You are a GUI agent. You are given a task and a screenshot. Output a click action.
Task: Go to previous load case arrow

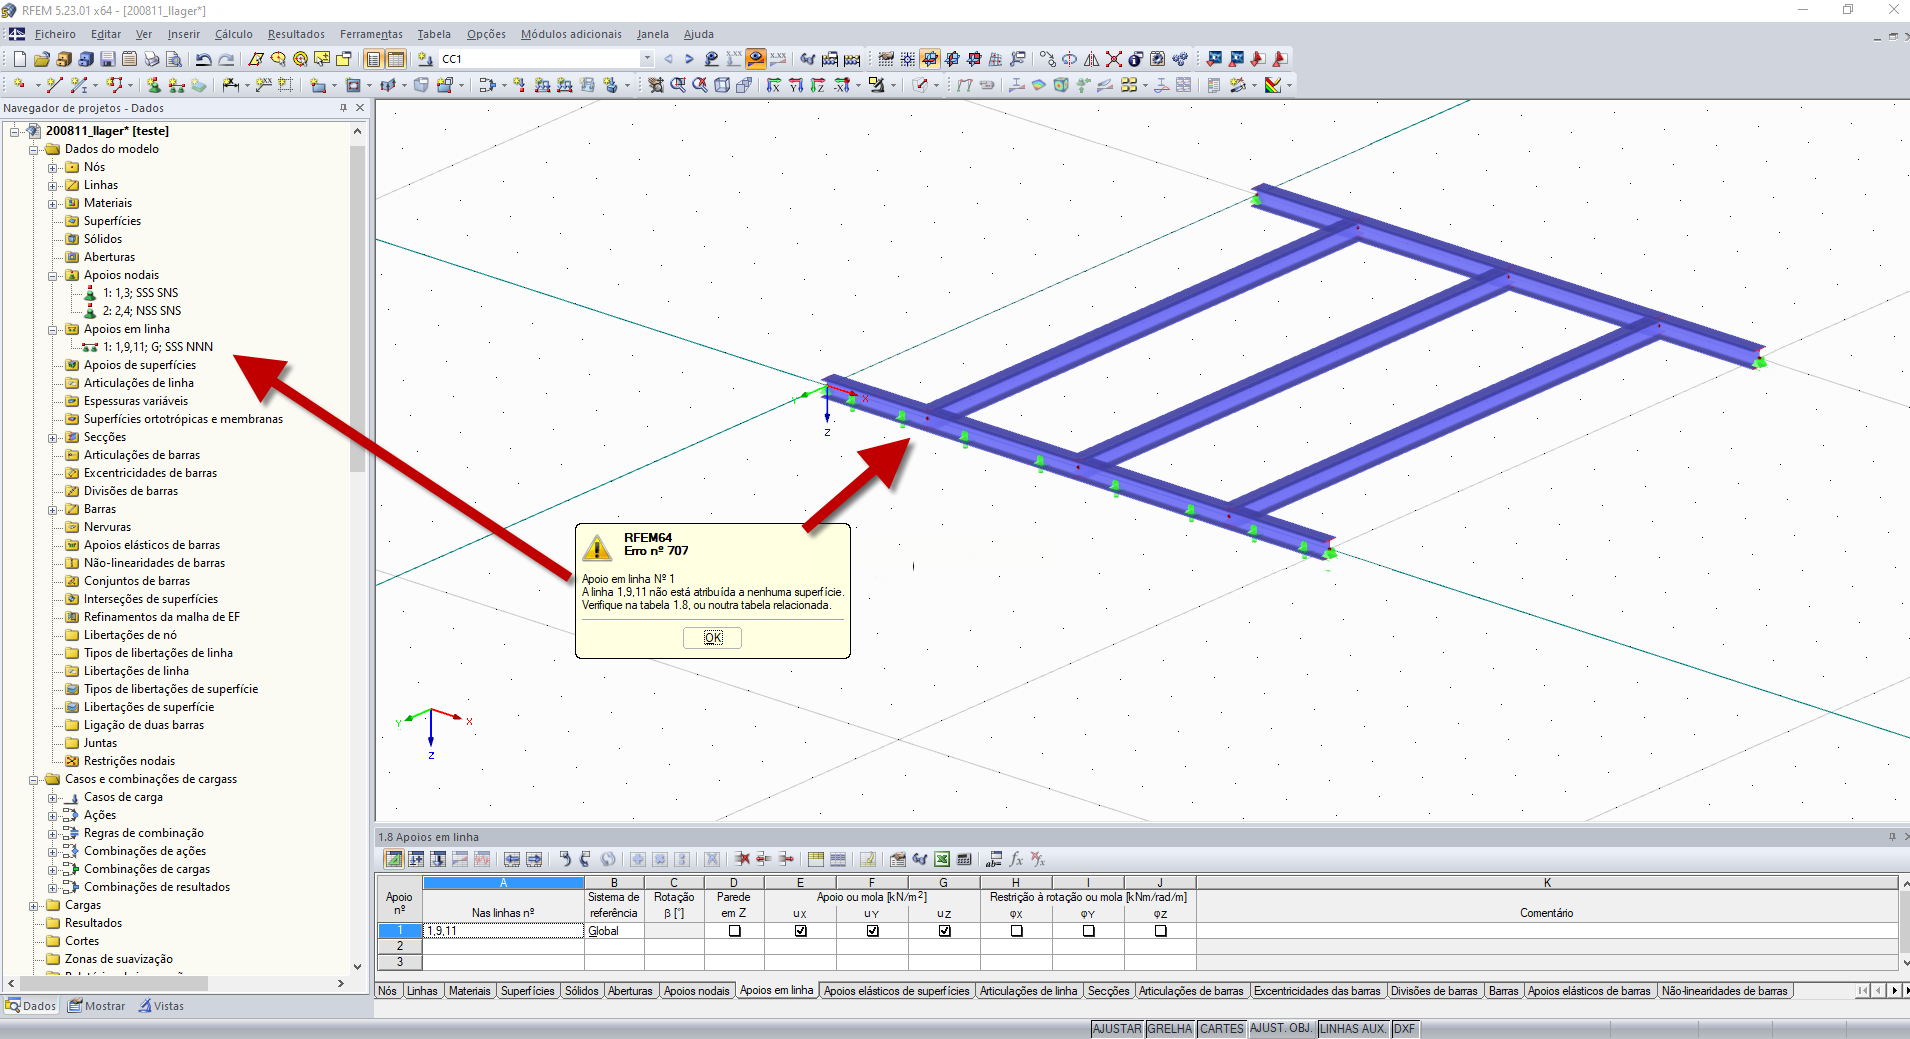[x=668, y=59]
